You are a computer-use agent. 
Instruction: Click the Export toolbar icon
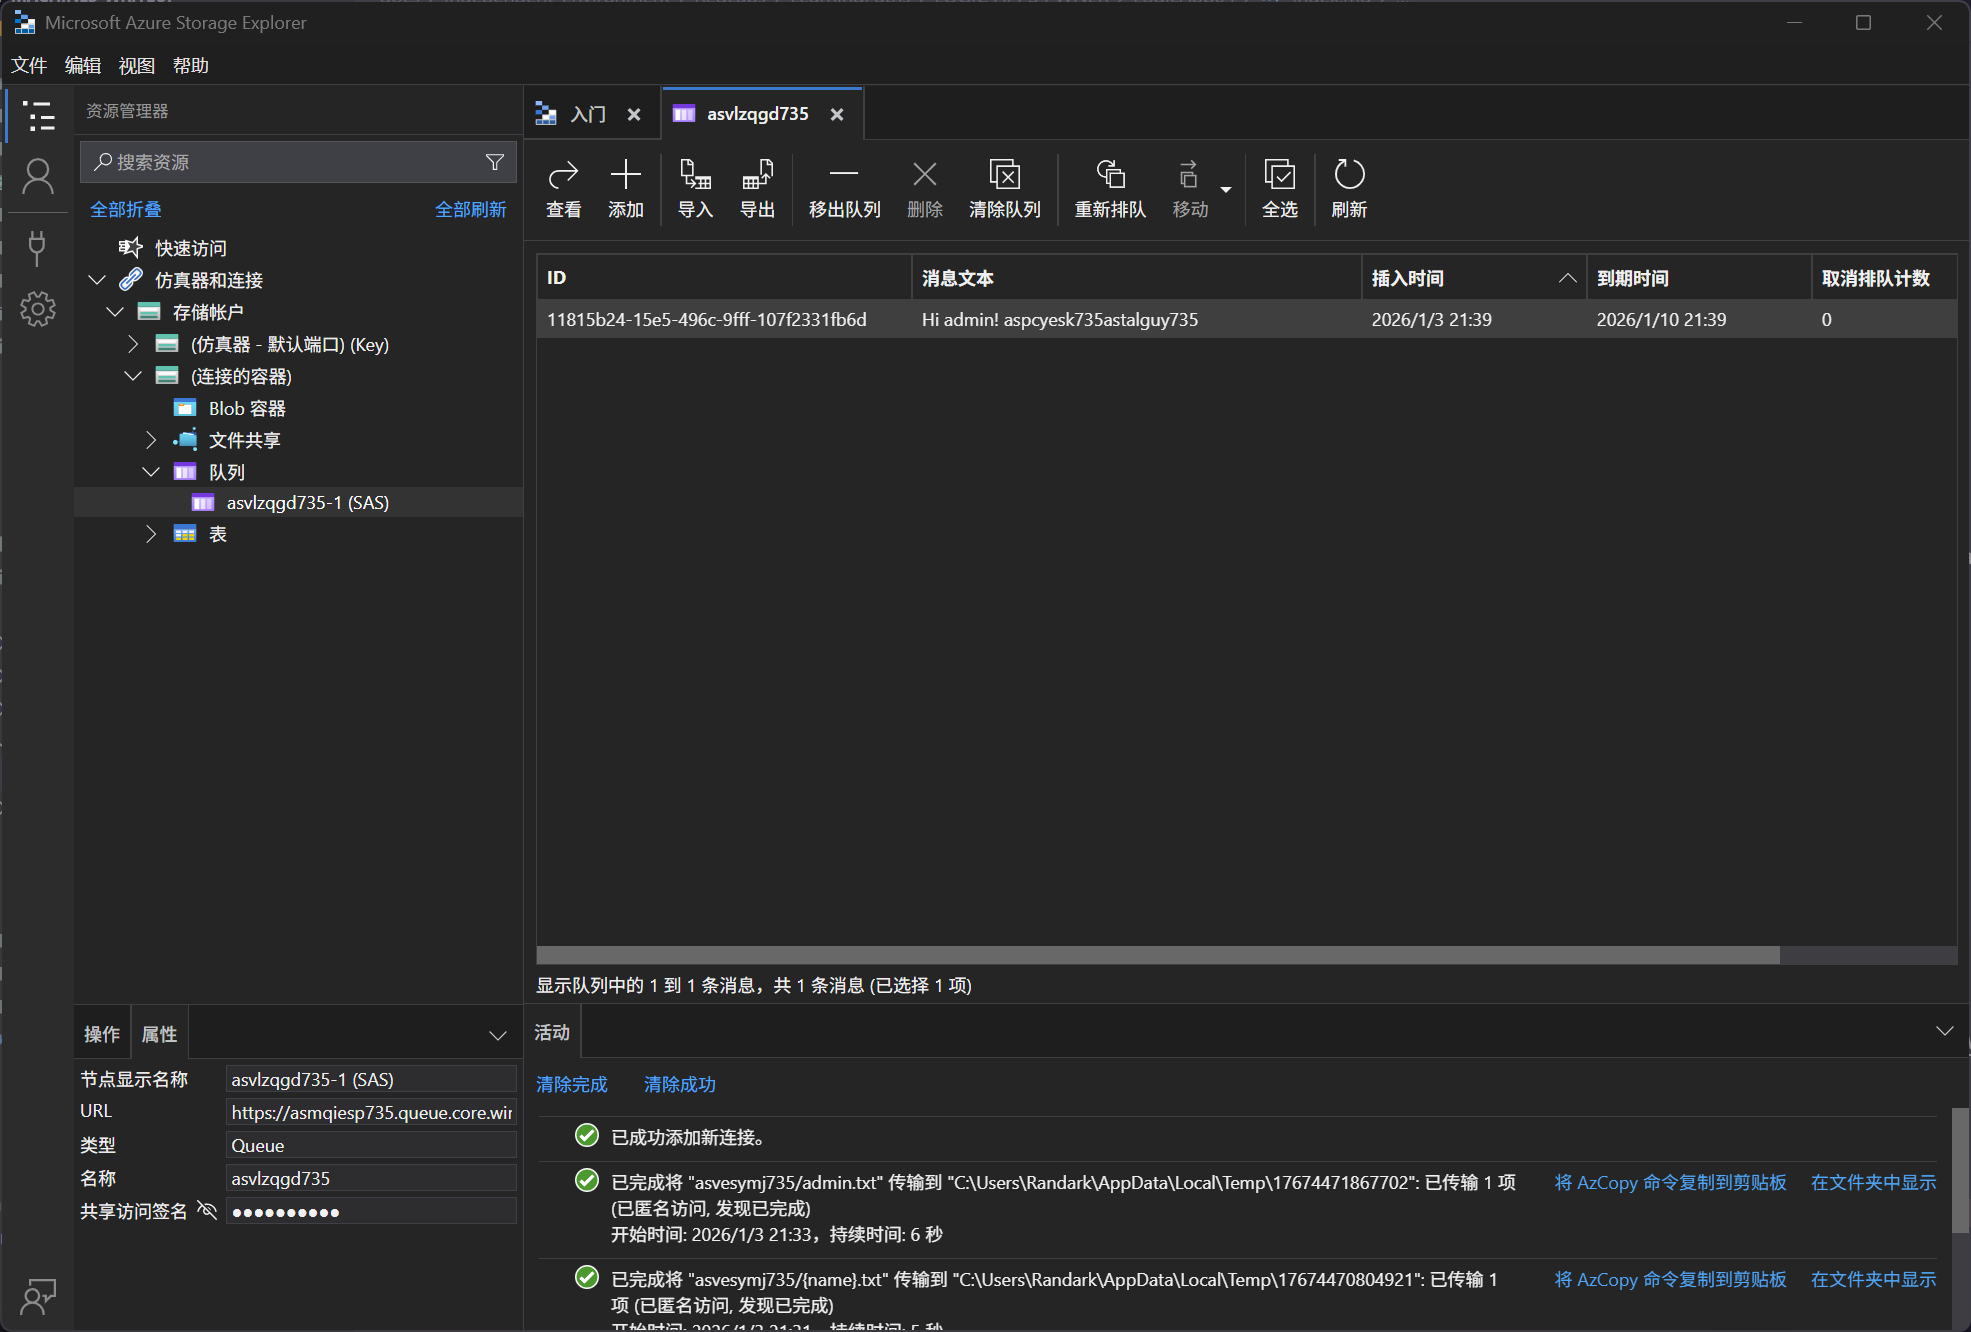[757, 176]
